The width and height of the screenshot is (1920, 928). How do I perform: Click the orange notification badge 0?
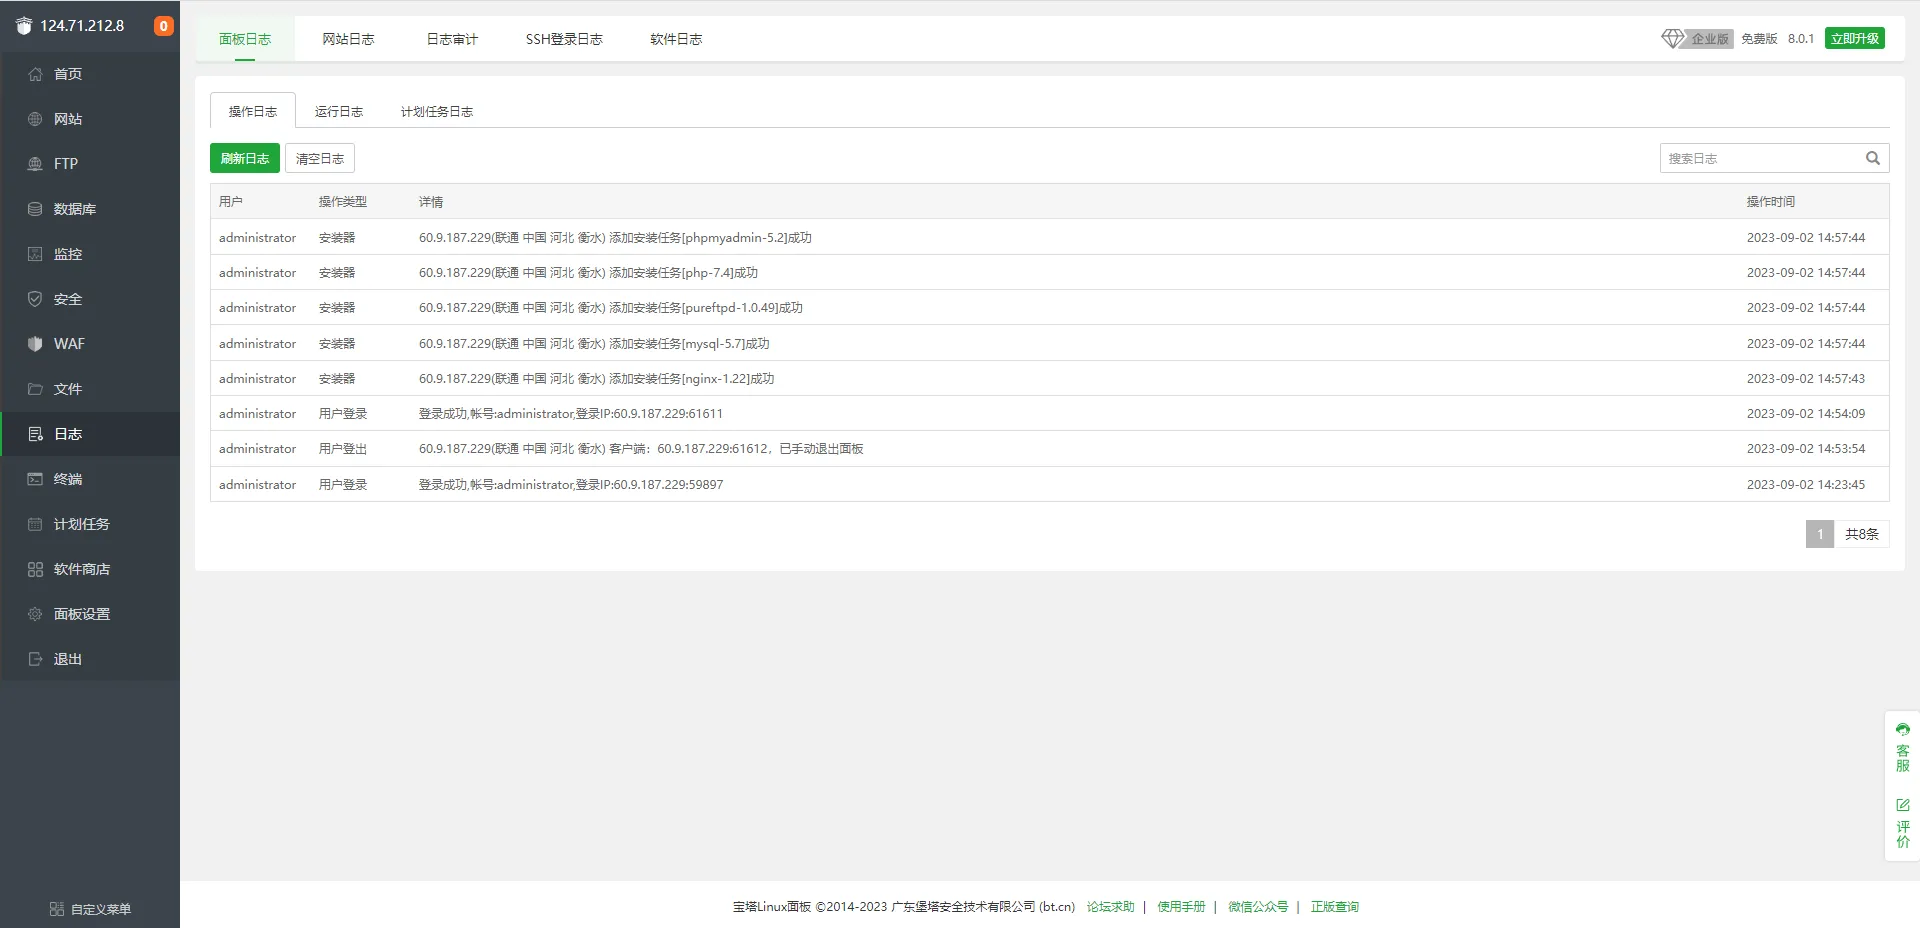[x=163, y=26]
